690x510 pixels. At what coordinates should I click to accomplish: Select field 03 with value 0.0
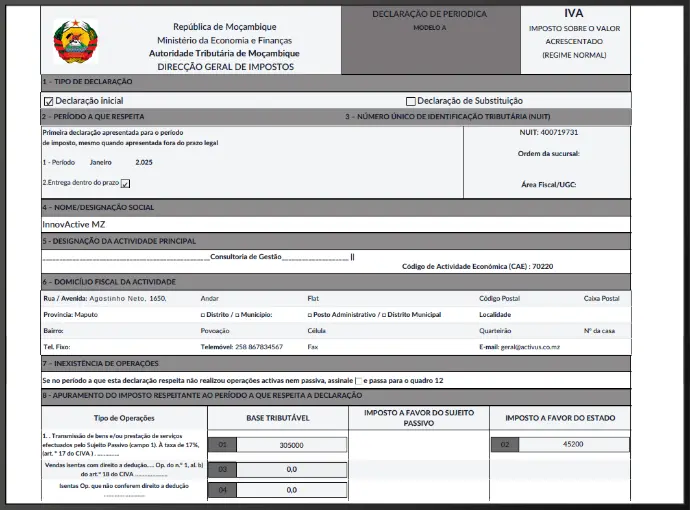tap(291, 468)
